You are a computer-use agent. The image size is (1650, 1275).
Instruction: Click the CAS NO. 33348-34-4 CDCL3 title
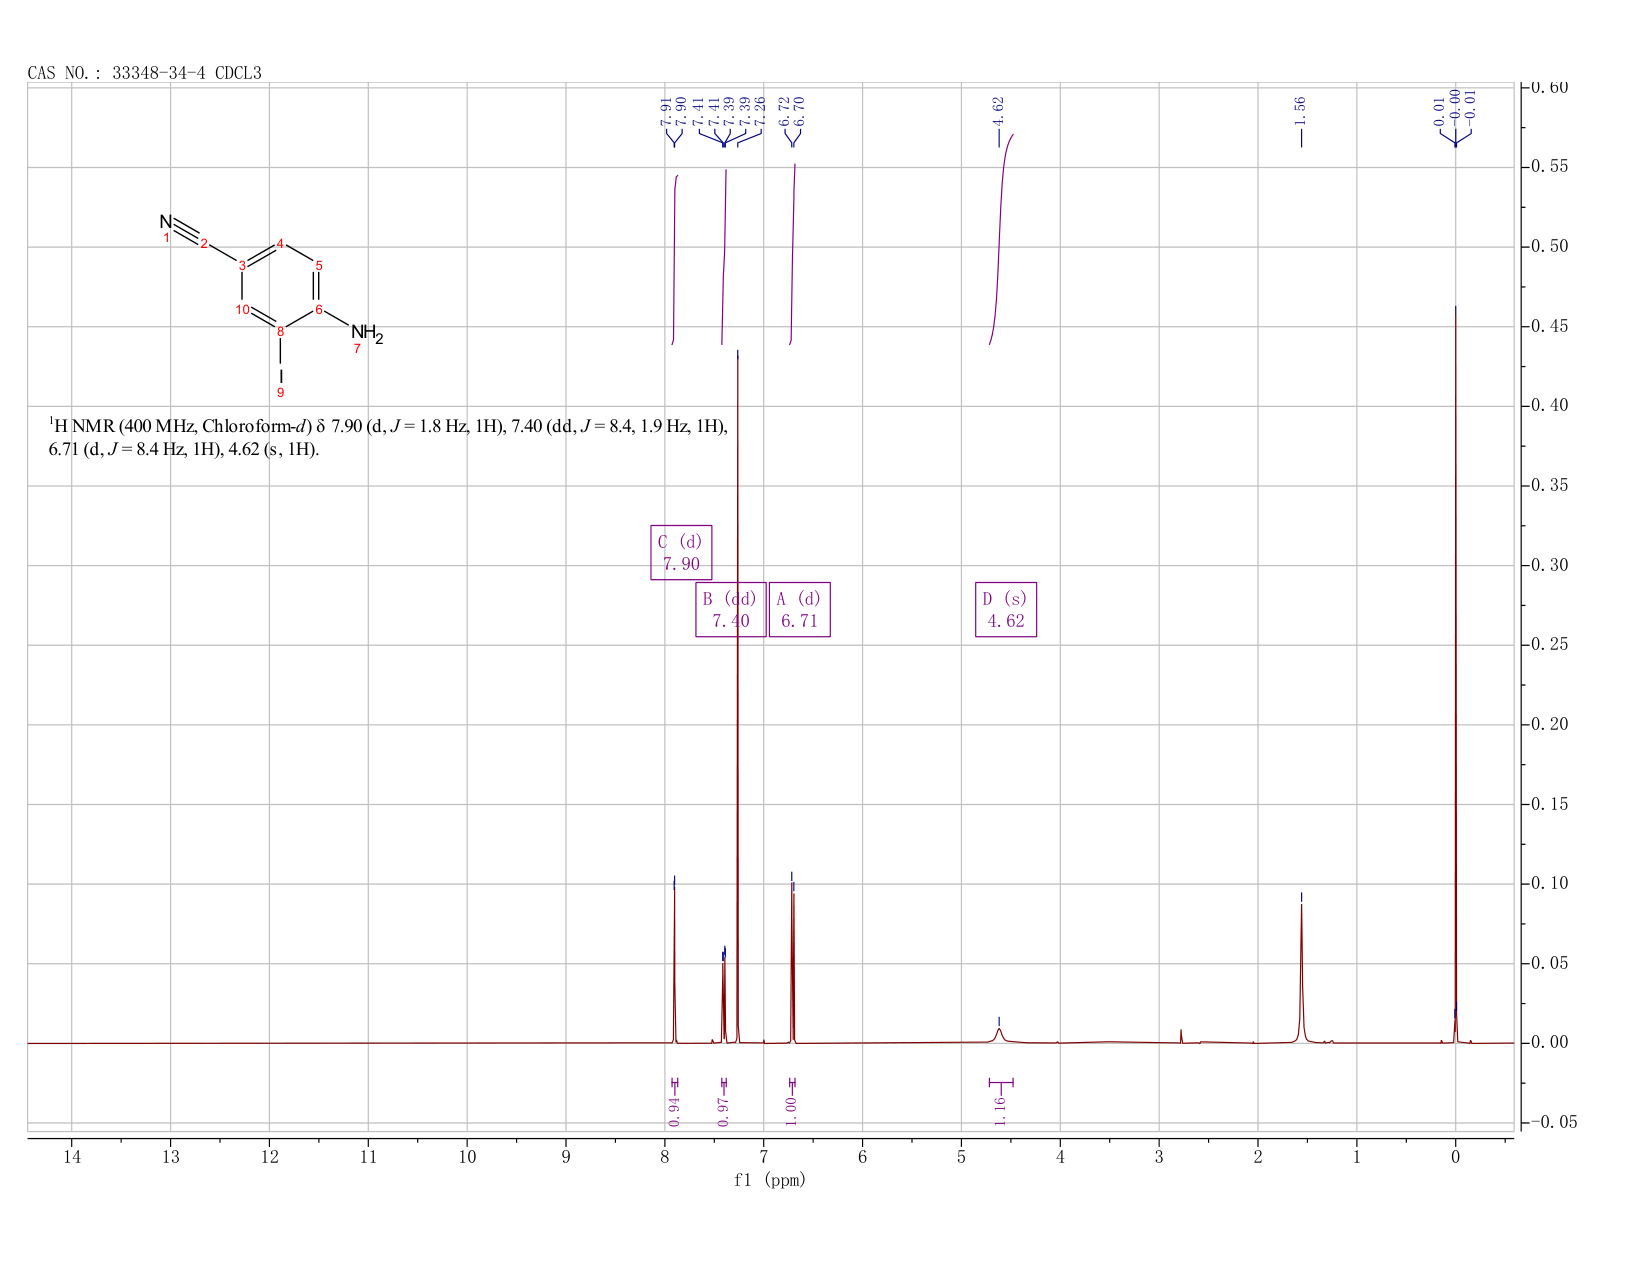(x=145, y=73)
